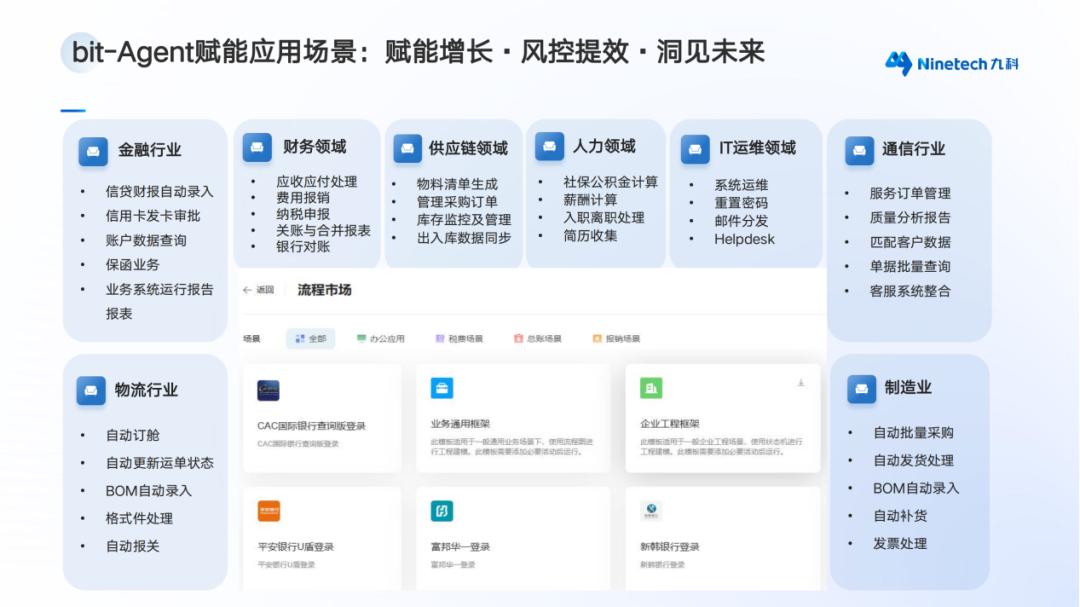Select the 办公应用 scene filter tab
Viewport: 1080px width, 607px height.
(x=381, y=338)
